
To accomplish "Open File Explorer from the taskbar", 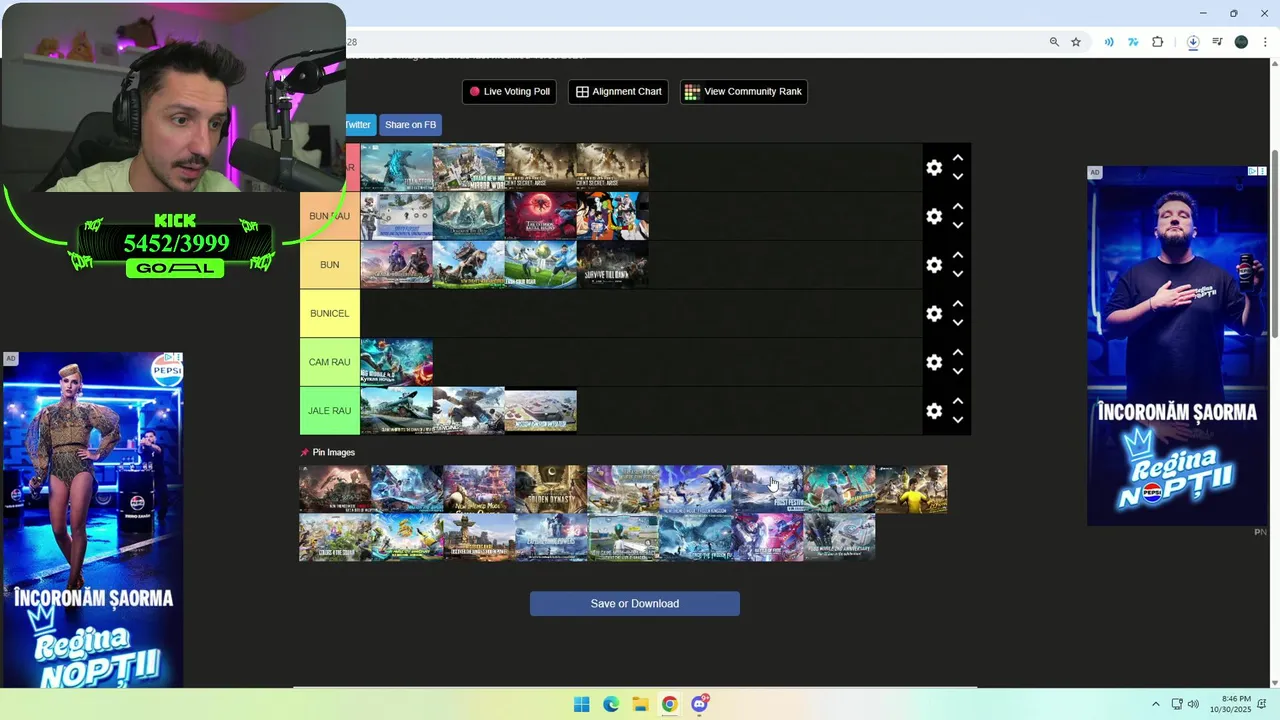I will coord(640,704).
